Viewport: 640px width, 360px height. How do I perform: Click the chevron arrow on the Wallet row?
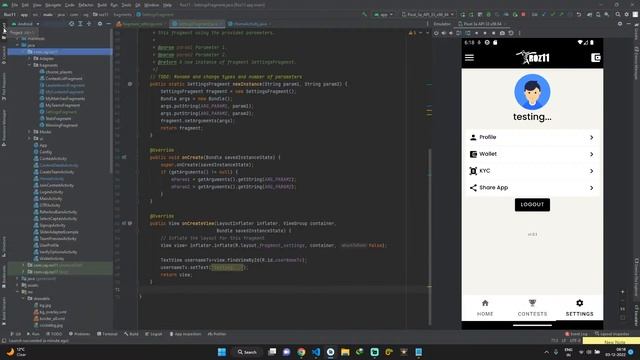click(591, 154)
